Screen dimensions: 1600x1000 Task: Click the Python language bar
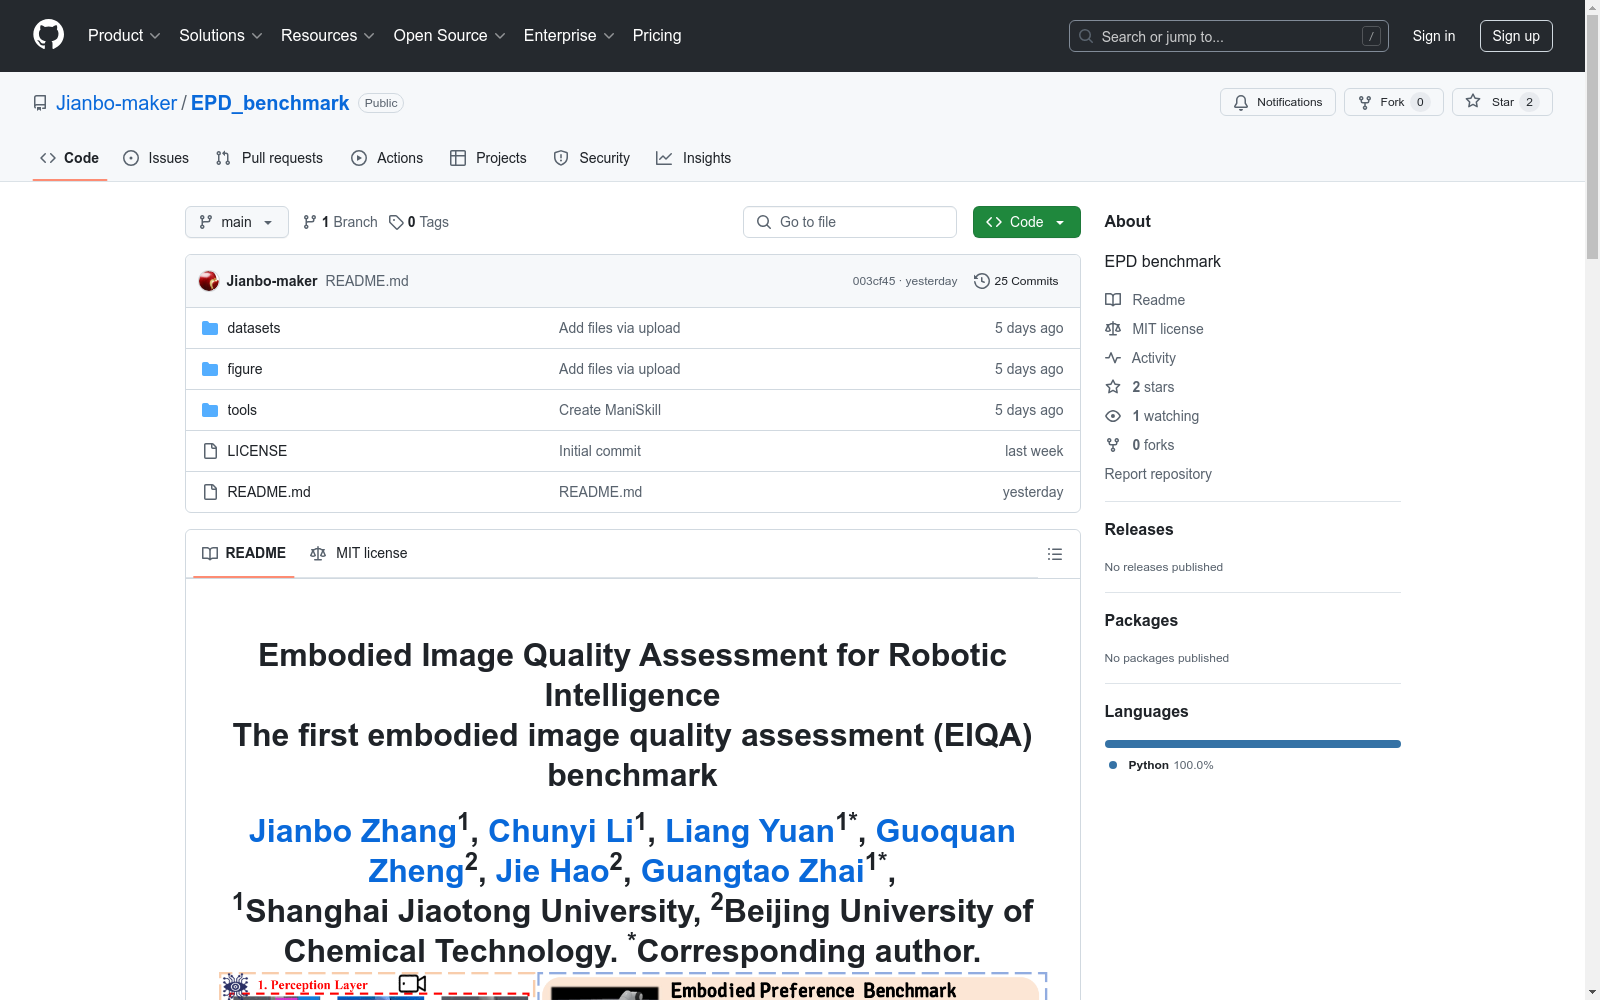(1253, 744)
